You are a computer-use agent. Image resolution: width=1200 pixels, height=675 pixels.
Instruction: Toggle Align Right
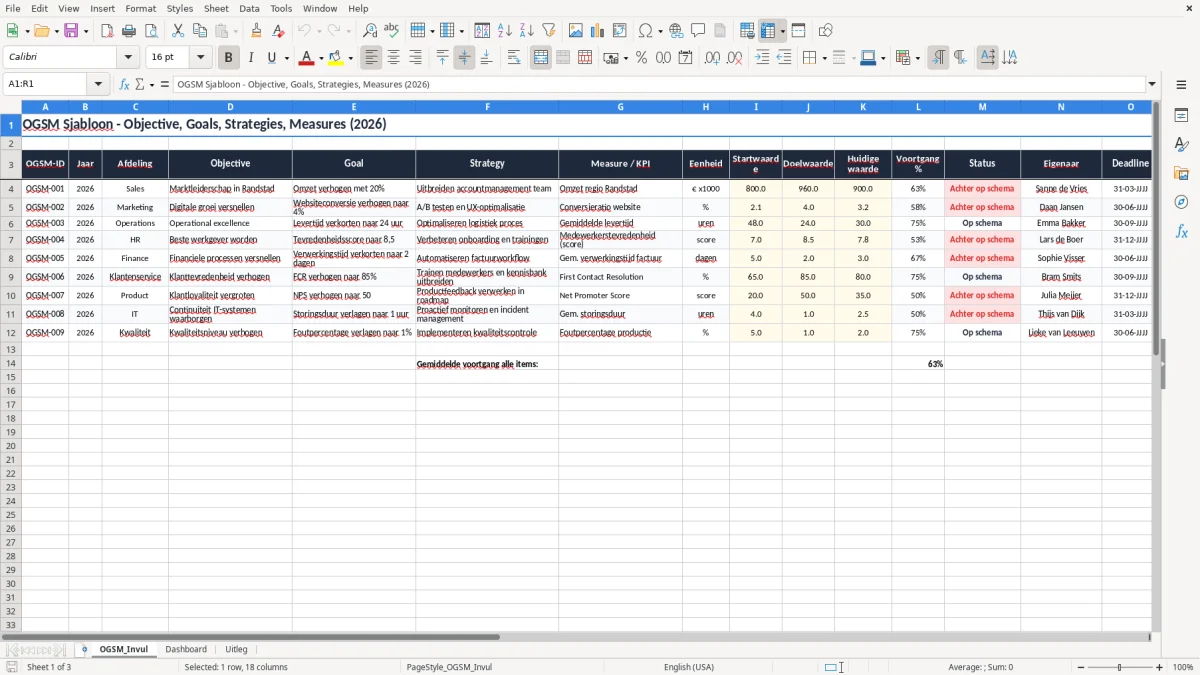pos(415,58)
